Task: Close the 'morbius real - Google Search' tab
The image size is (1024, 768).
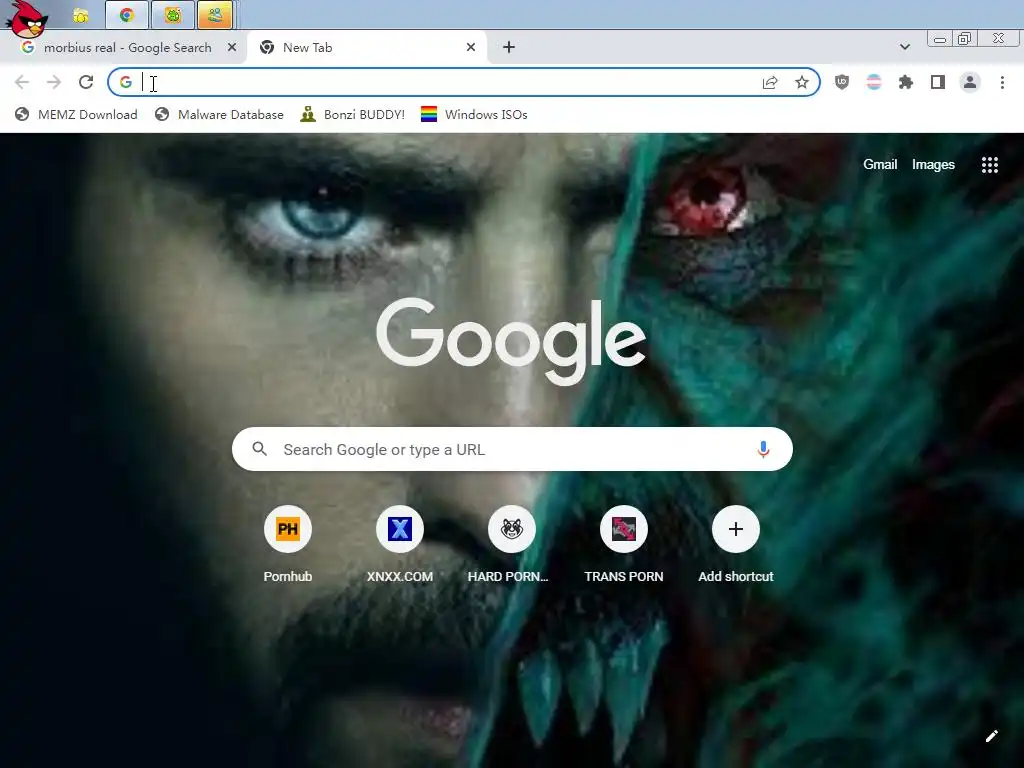Action: pos(232,47)
